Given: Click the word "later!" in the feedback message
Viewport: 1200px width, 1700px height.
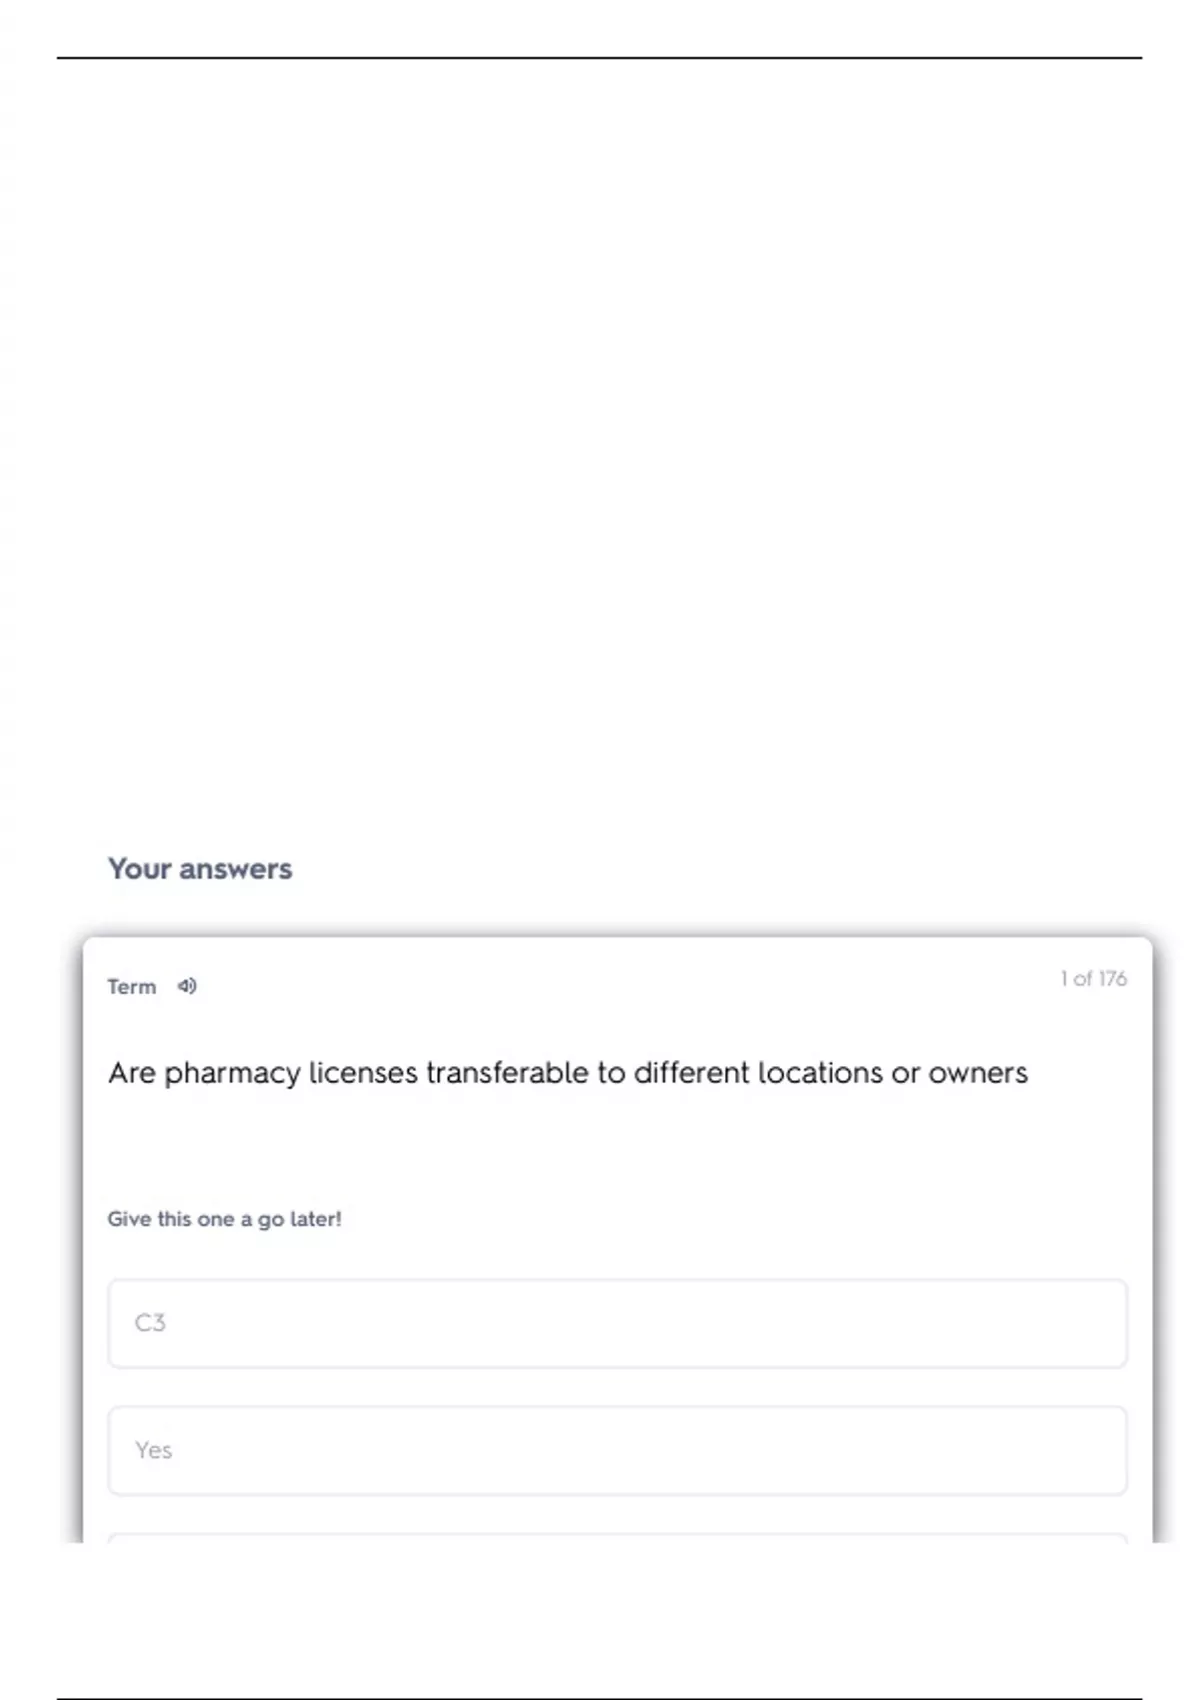Looking at the screenshot, I should click(315, 1219).
